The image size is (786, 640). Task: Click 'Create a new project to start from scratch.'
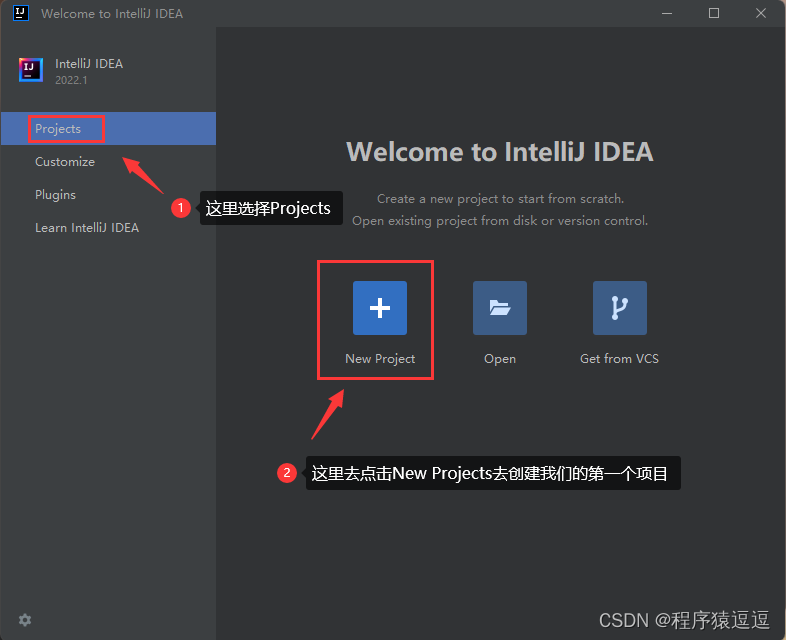(x=500, y=199)
